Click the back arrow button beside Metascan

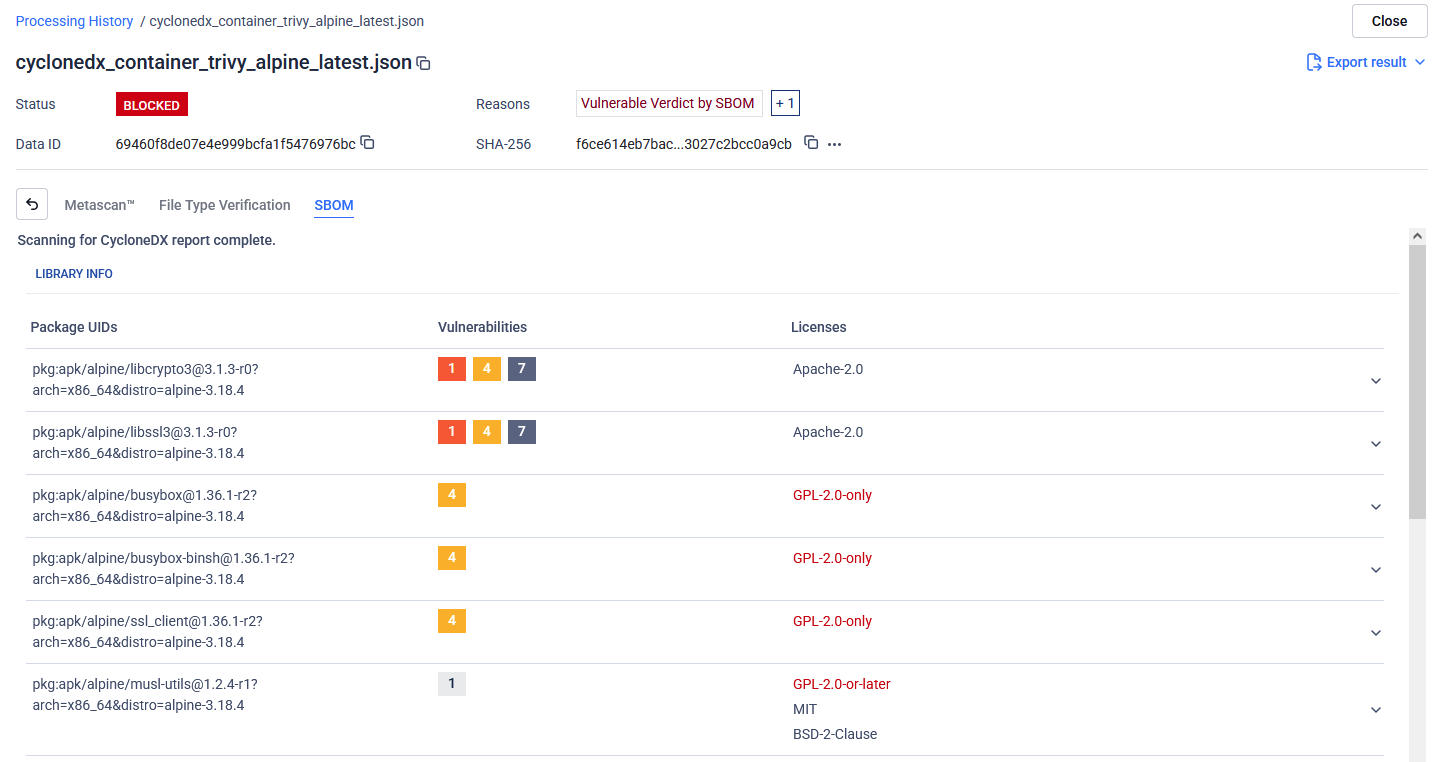(32, 204)
